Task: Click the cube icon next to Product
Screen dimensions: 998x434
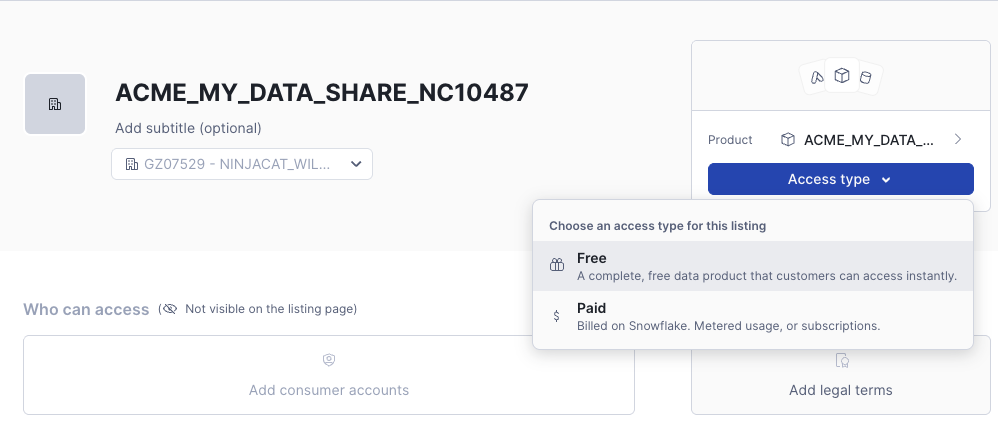Action: [x=788, y=140]
